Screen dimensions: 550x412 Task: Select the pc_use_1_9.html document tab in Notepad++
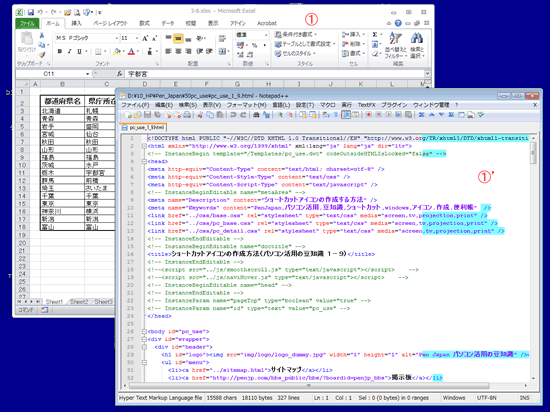(x=143, y=128)
